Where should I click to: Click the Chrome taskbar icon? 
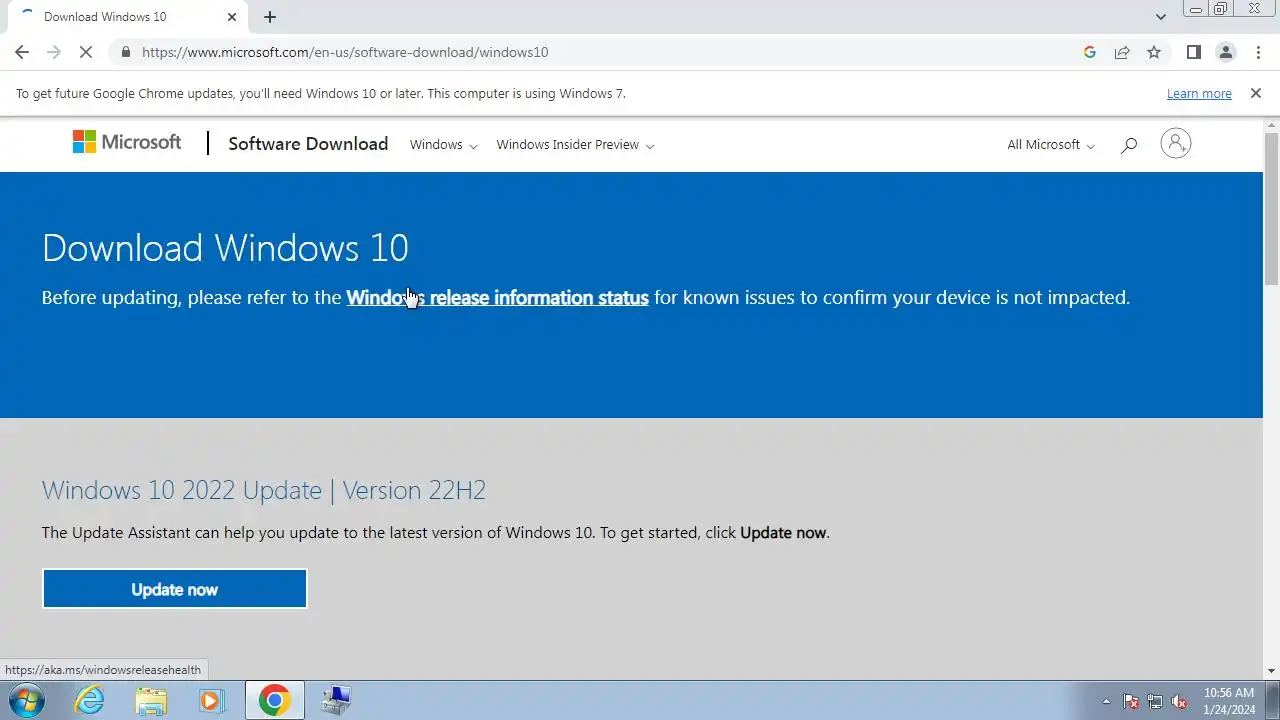274,700
